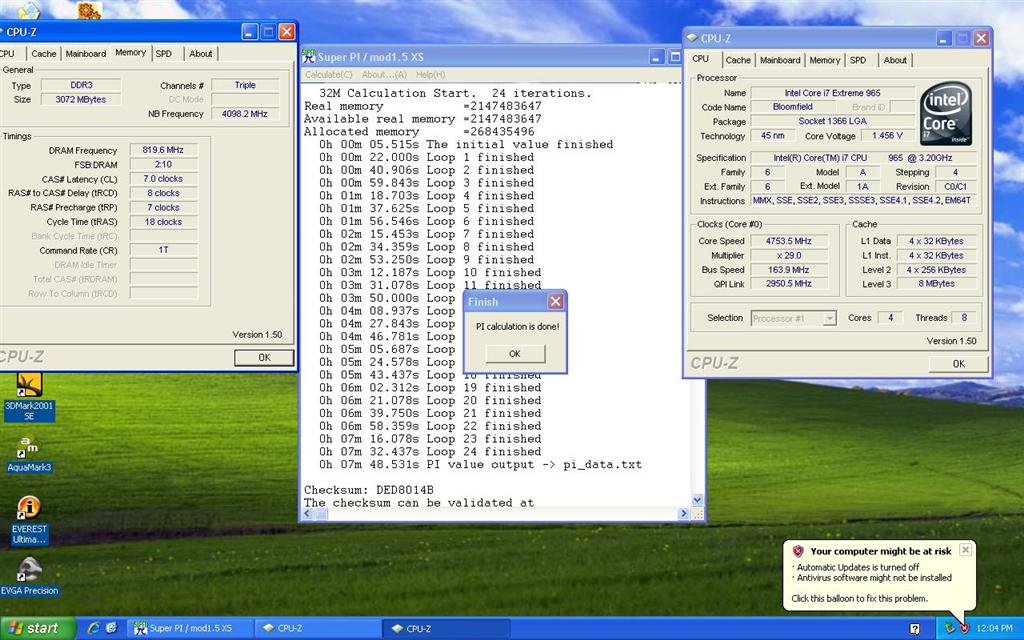Click the Level 3 cache 8 MBytes field

pyautogui.click(x=936, y=283)
